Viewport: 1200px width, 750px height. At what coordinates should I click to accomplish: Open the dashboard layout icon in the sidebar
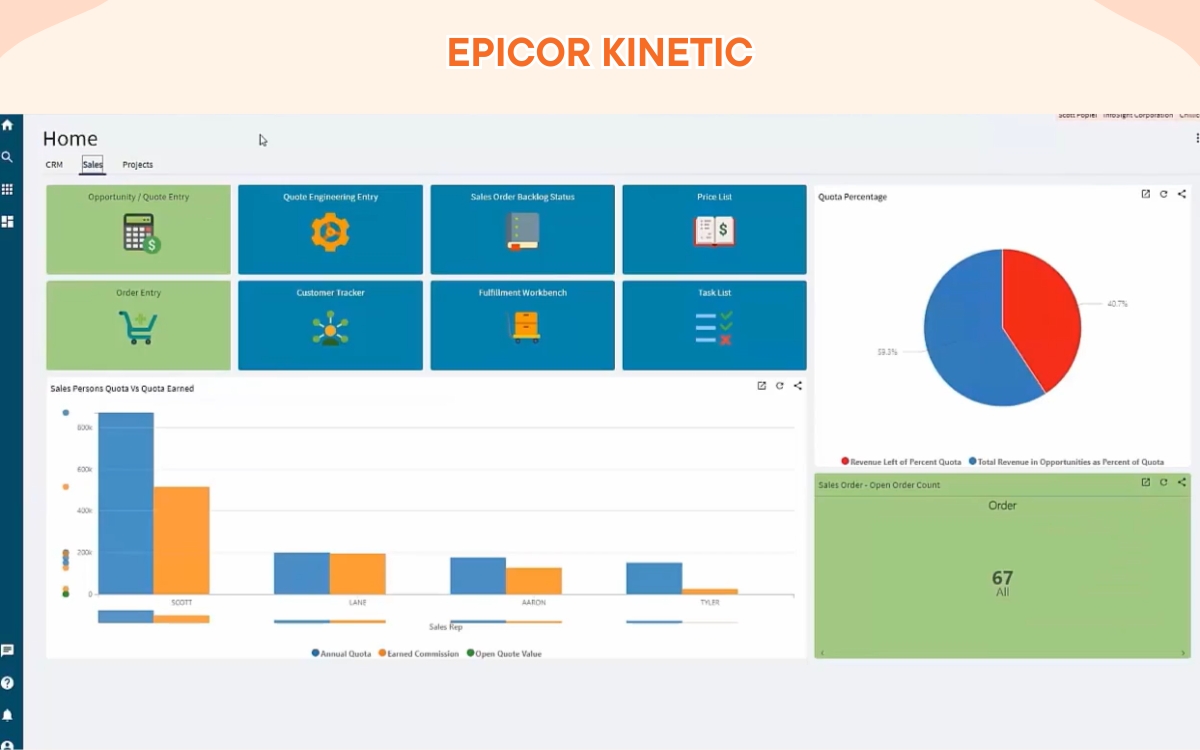[7, 221]
